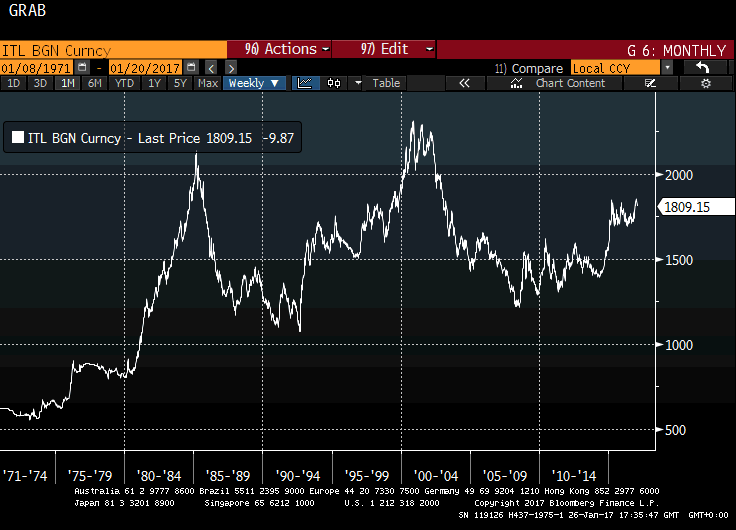Click the Chart Content button label

[x=570, y=83]
